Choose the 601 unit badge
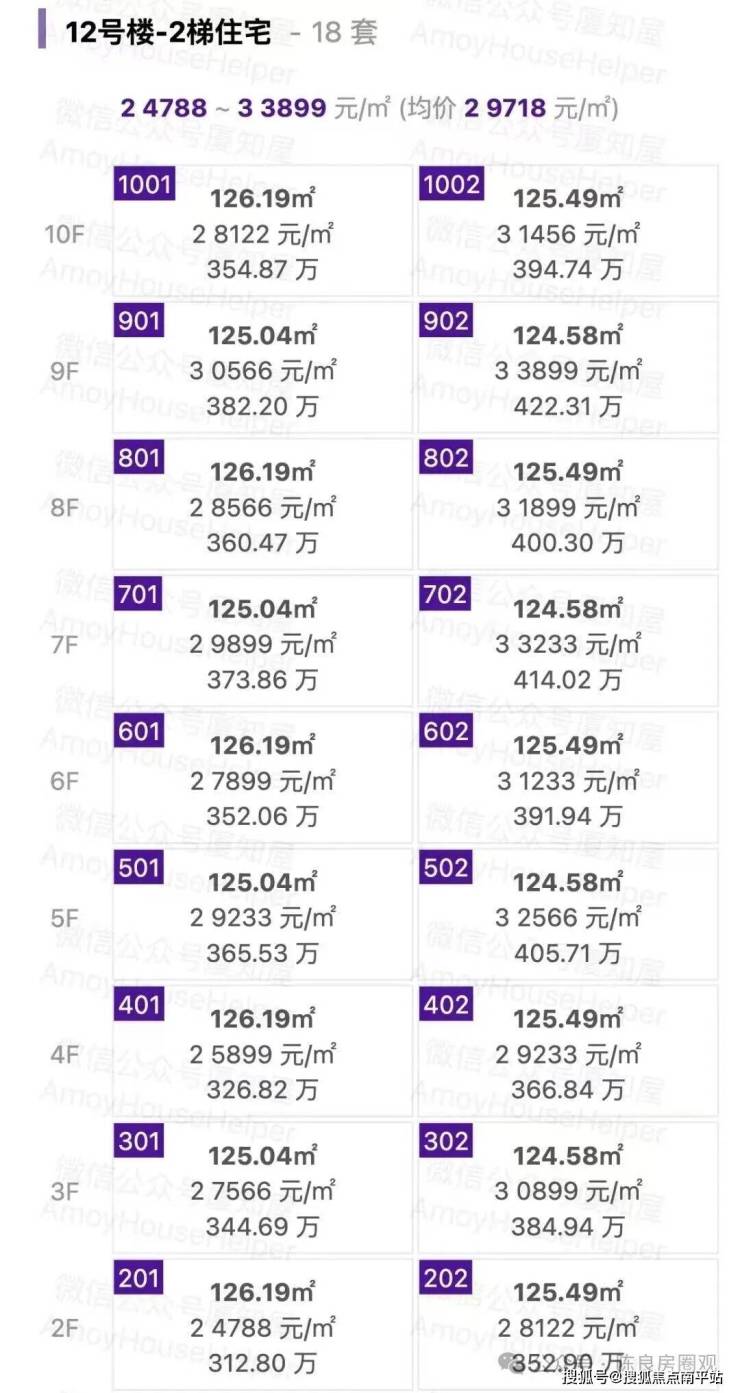Image resolution: width=740 pixels, height=1393 pixels. (x=139, y=731)
